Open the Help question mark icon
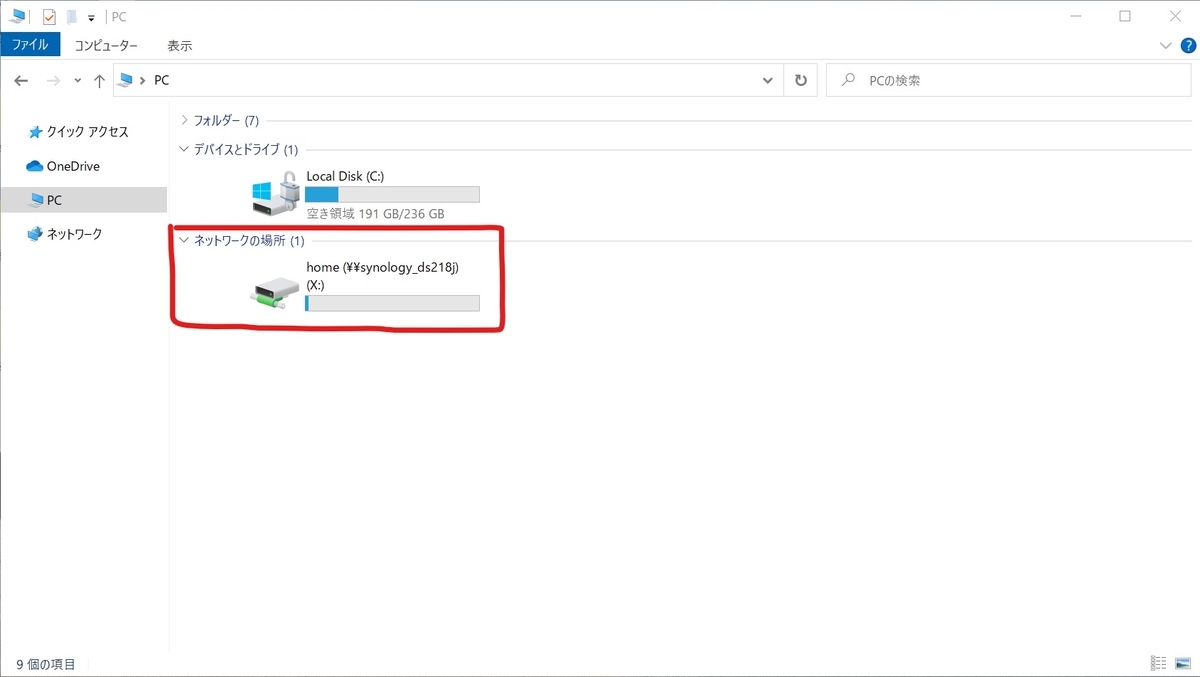 point(1188,45)
